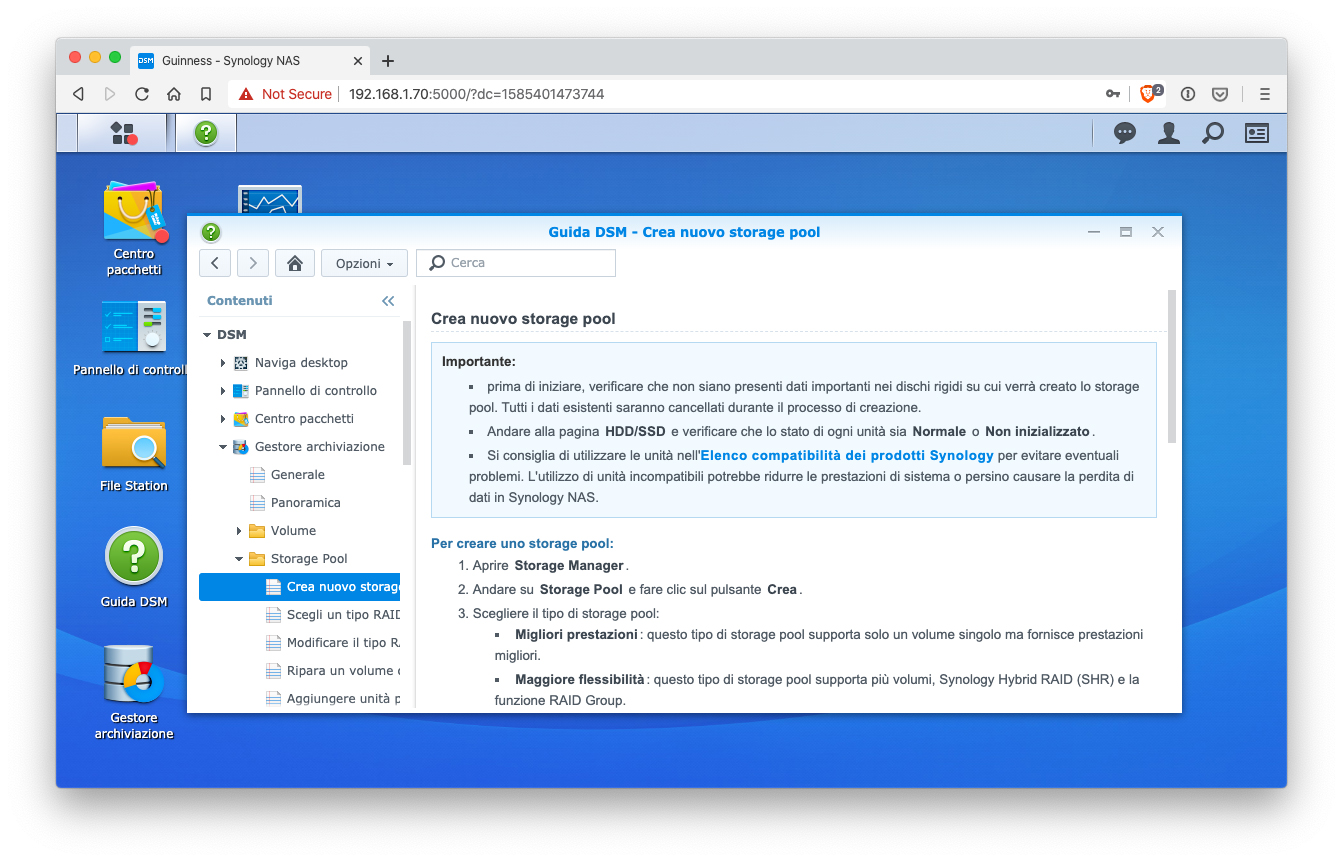Screen dimensions: 1343x862
Task: Open the DSM notifications speech bubble
Action: pos(1125,133)
